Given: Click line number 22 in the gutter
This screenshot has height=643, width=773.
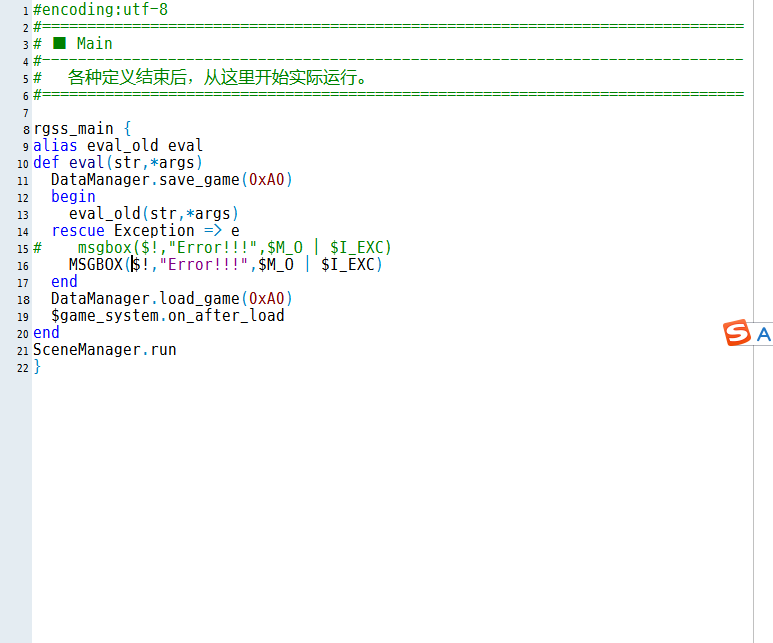Looking at the screenshot, I should [23, 368].
